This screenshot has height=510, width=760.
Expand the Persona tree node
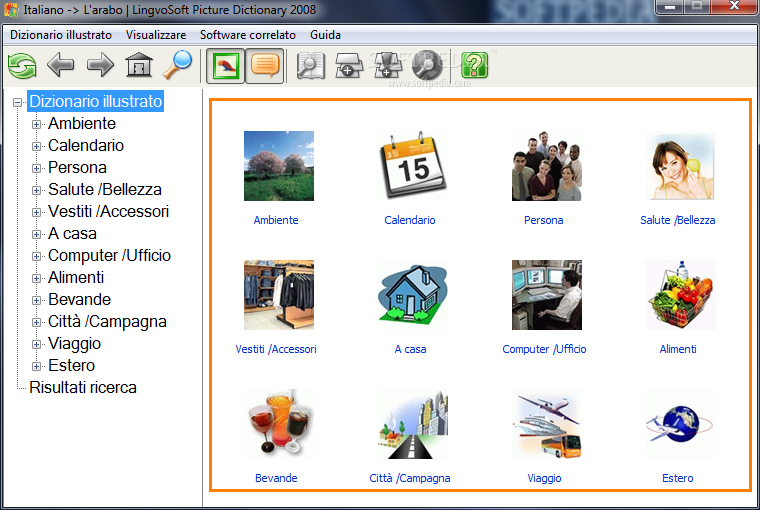pos(36,168)
